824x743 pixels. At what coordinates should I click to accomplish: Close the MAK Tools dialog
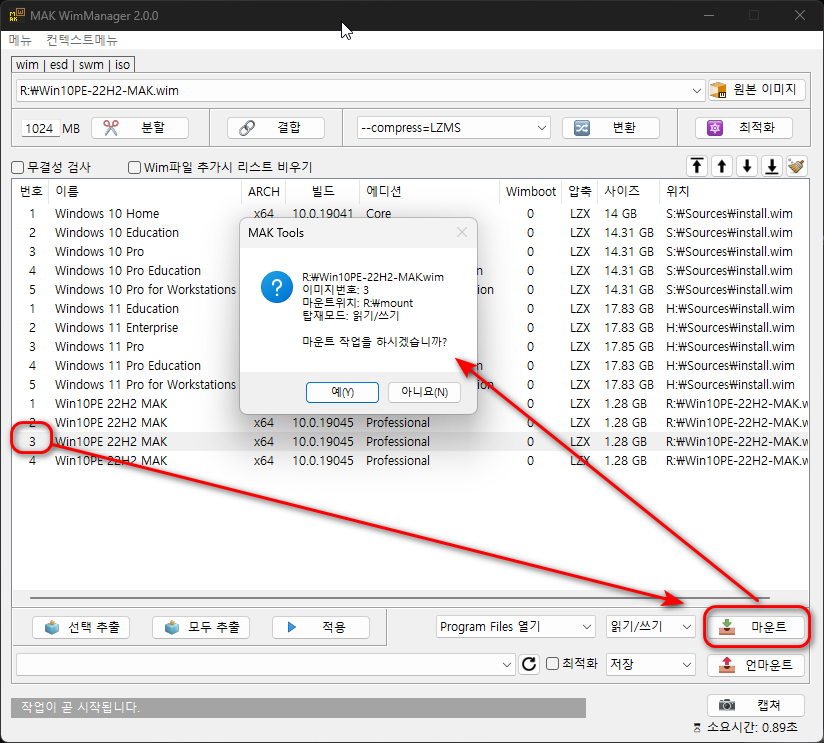462,232
